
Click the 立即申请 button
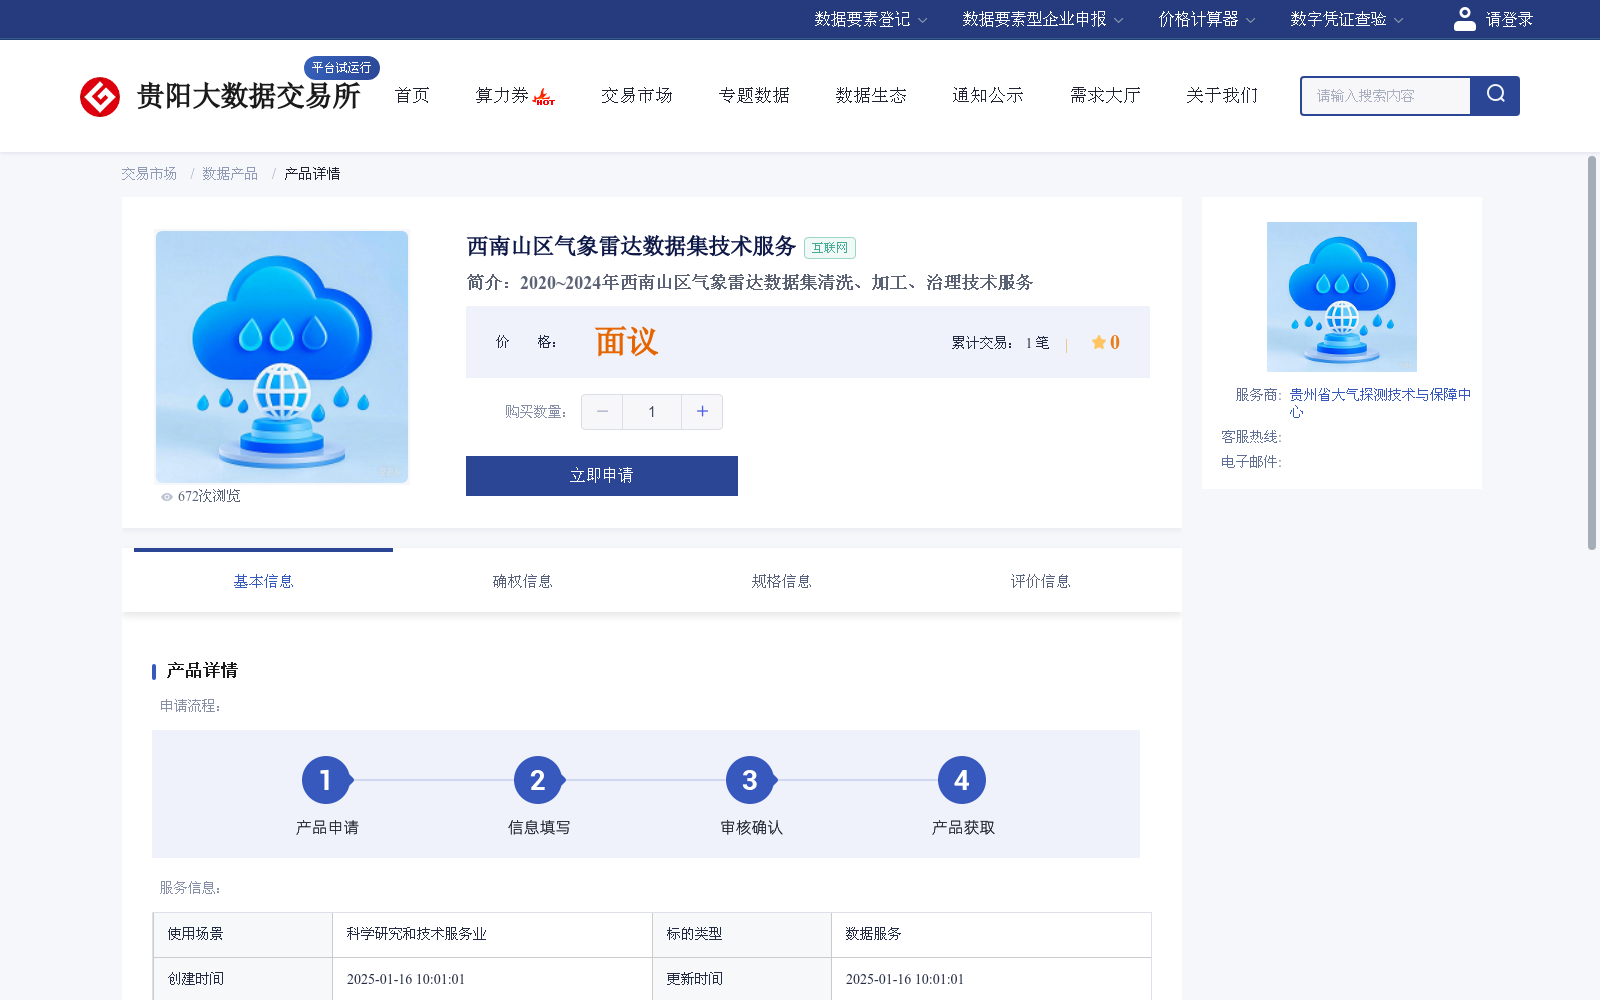(602, 476)
